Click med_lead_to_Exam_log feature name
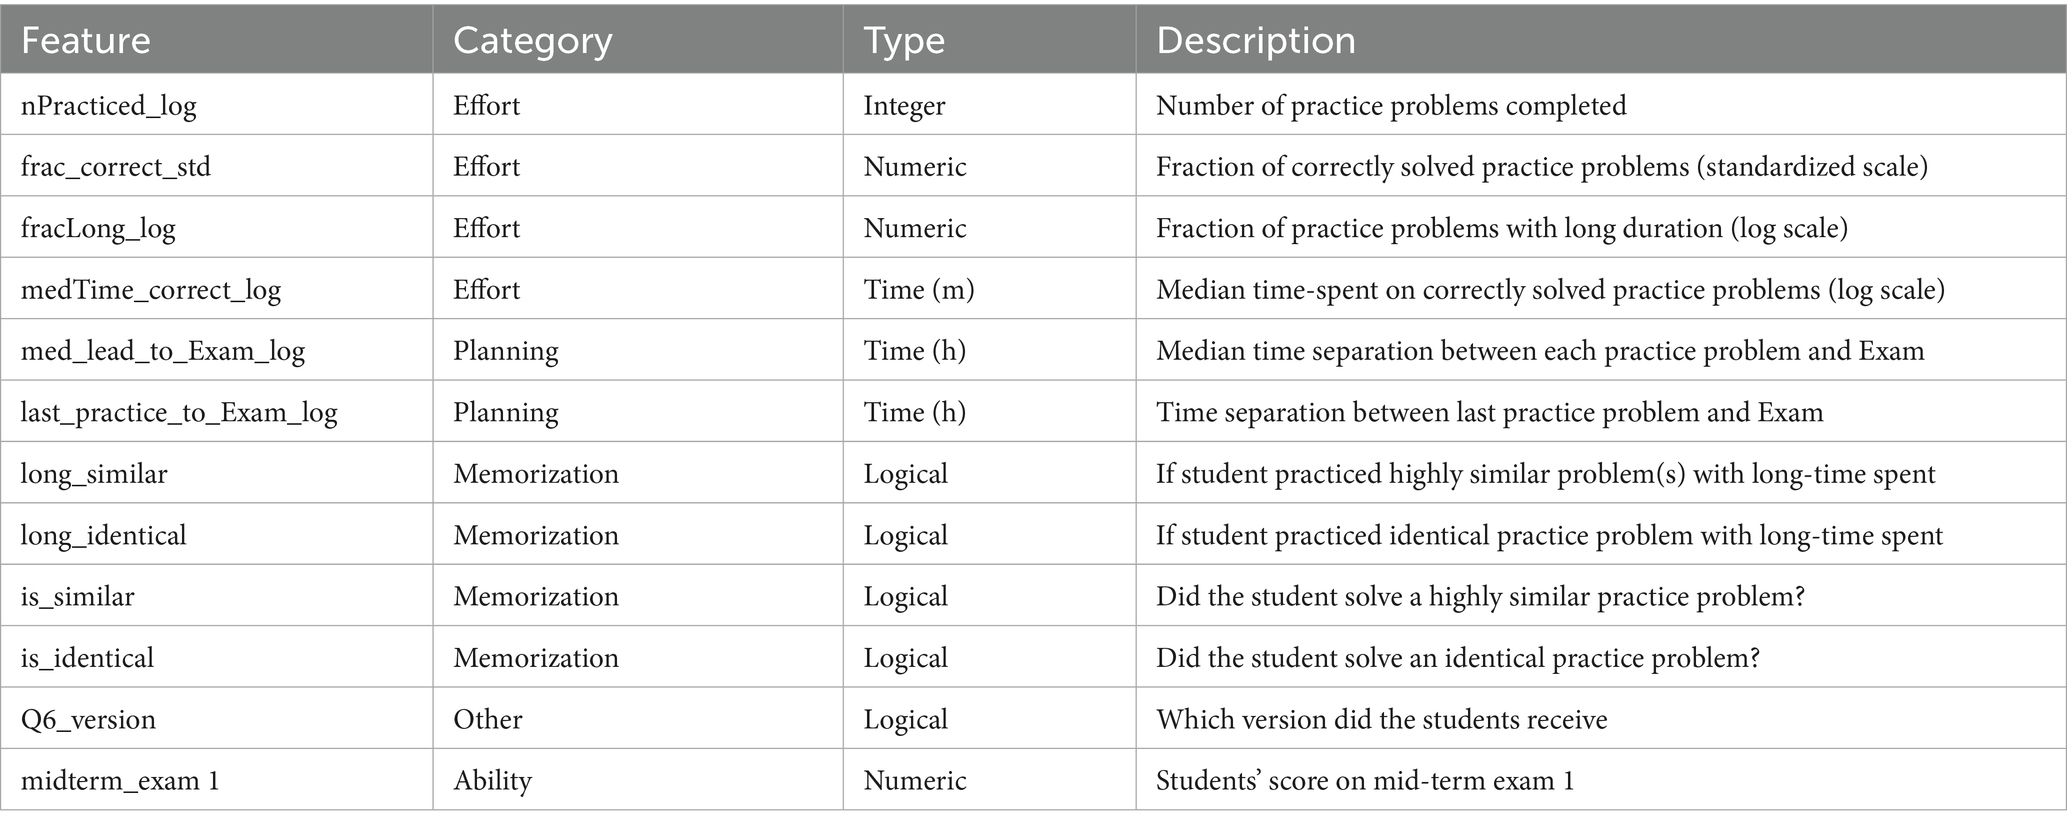The image size is (2067, 828). (162, 351)
